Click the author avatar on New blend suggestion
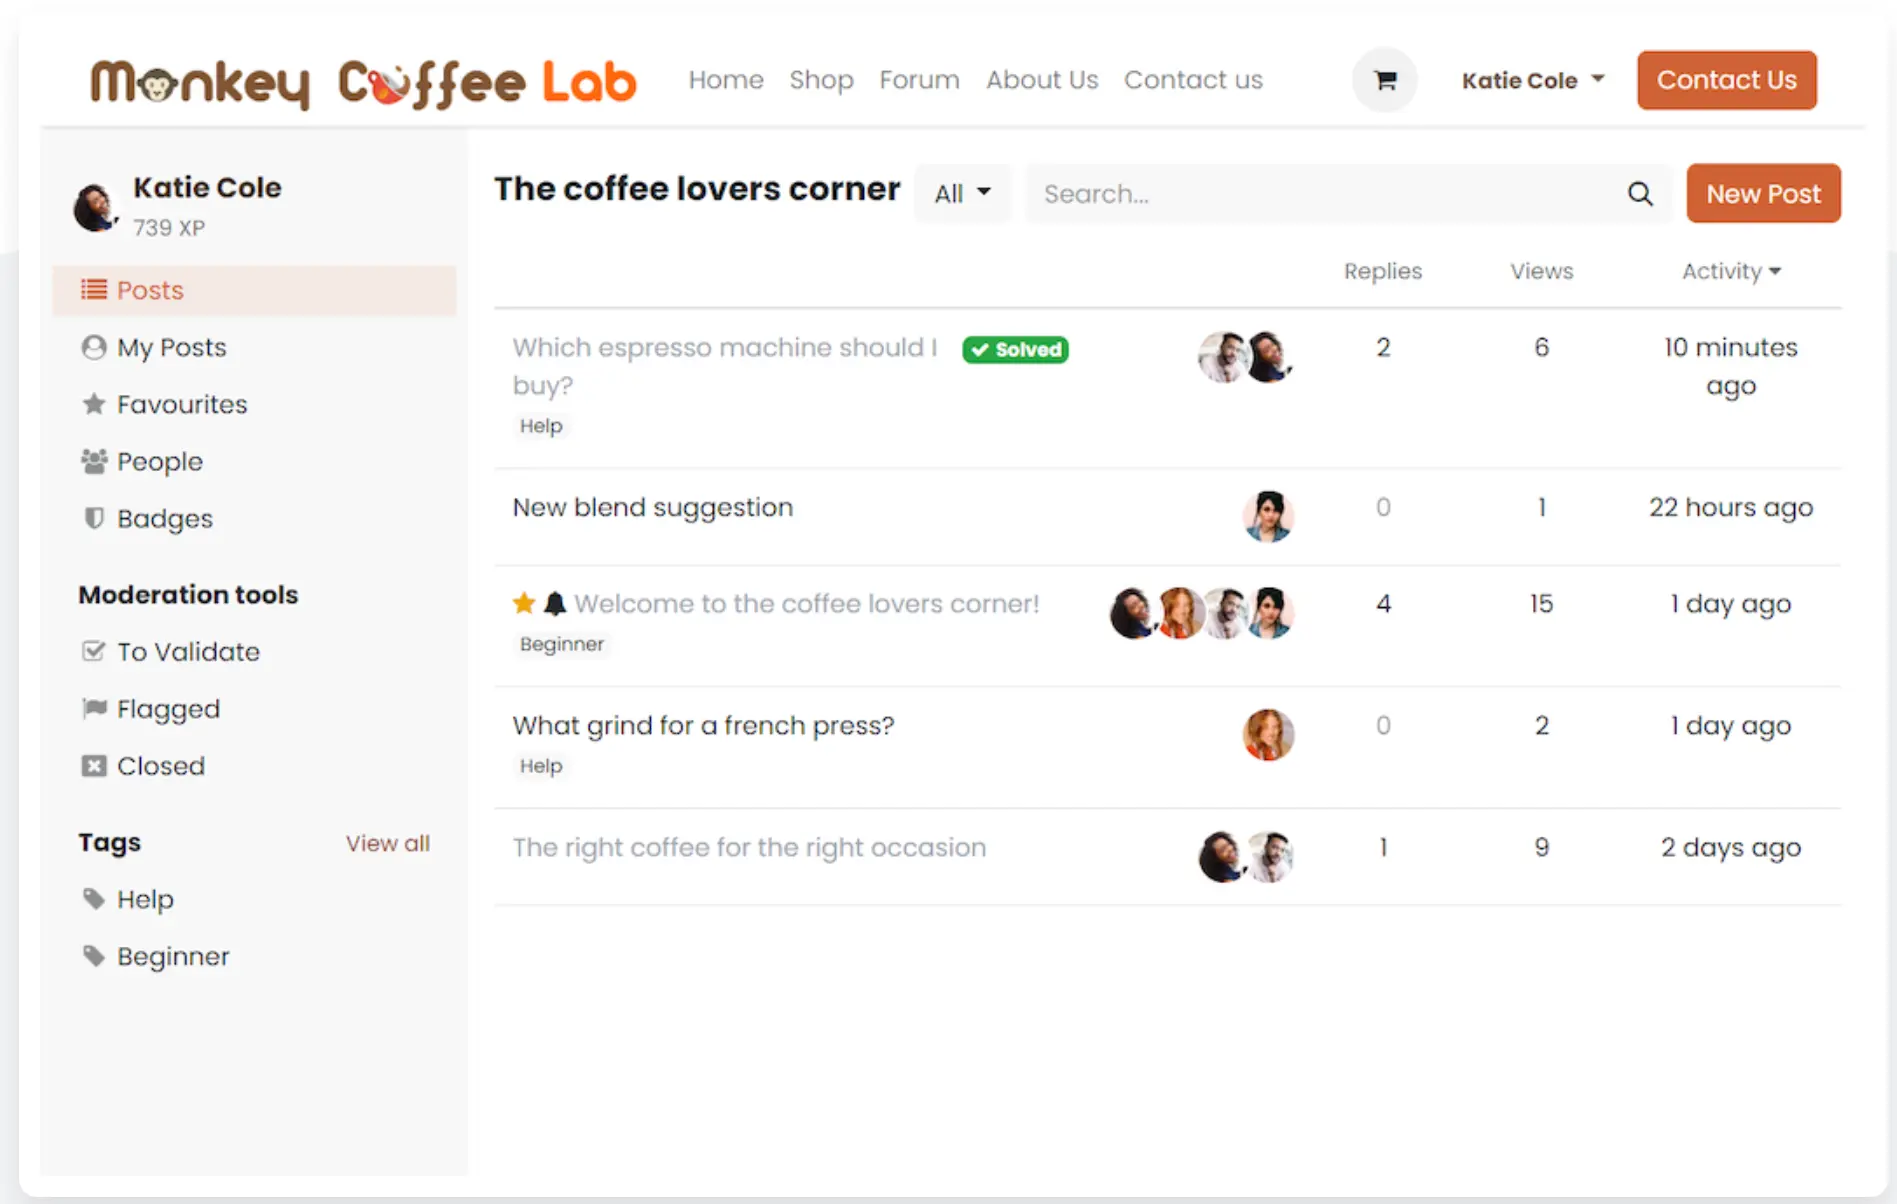This screenshot has width=1897, height=1204. coord(1268,516)
